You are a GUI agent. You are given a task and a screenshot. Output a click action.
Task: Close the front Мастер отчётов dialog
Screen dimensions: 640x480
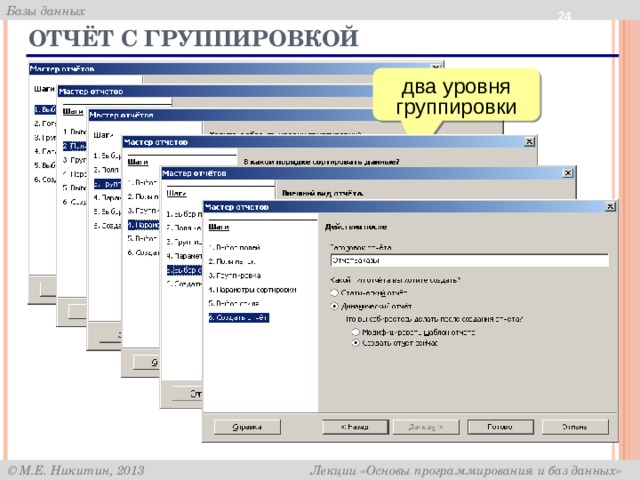tap(610, 207)
